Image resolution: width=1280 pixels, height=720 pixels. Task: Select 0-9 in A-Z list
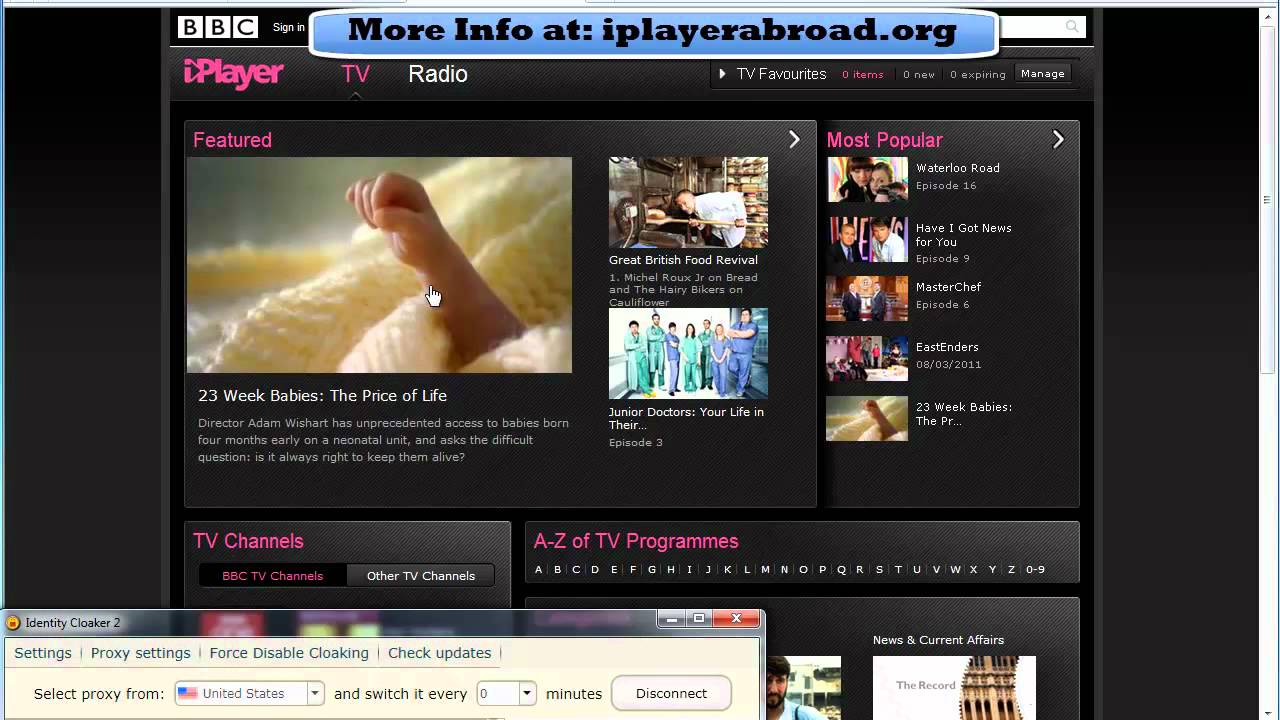tap(1035, 570)
